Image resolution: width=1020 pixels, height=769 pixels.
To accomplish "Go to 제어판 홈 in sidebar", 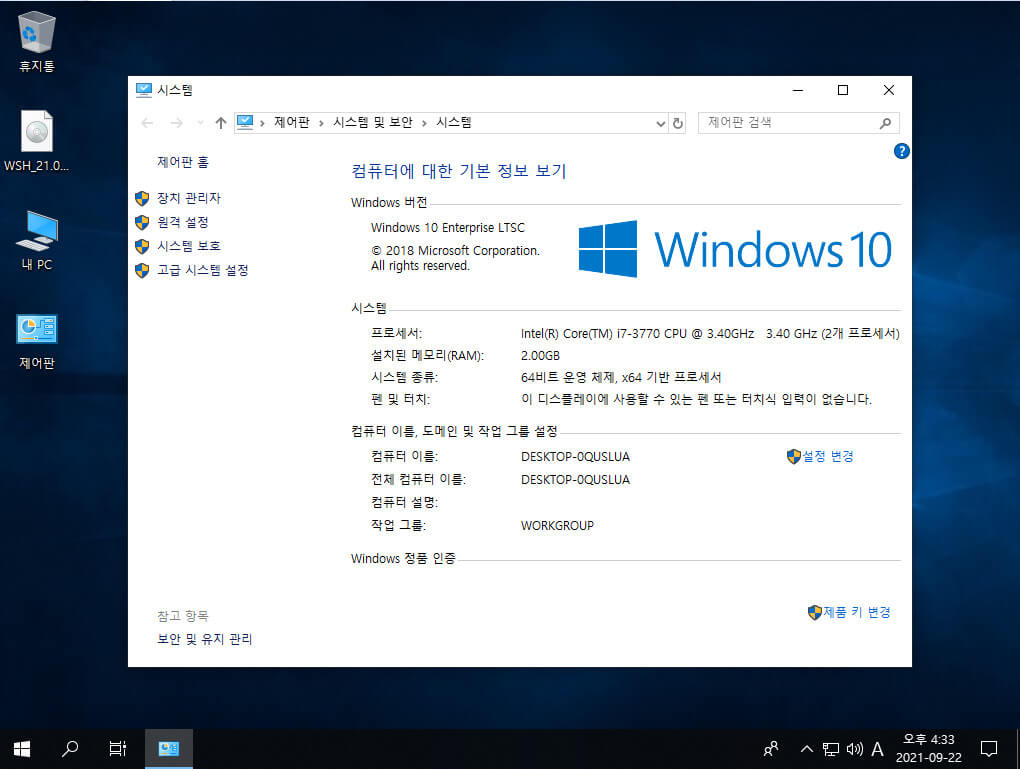I will 183,162.
